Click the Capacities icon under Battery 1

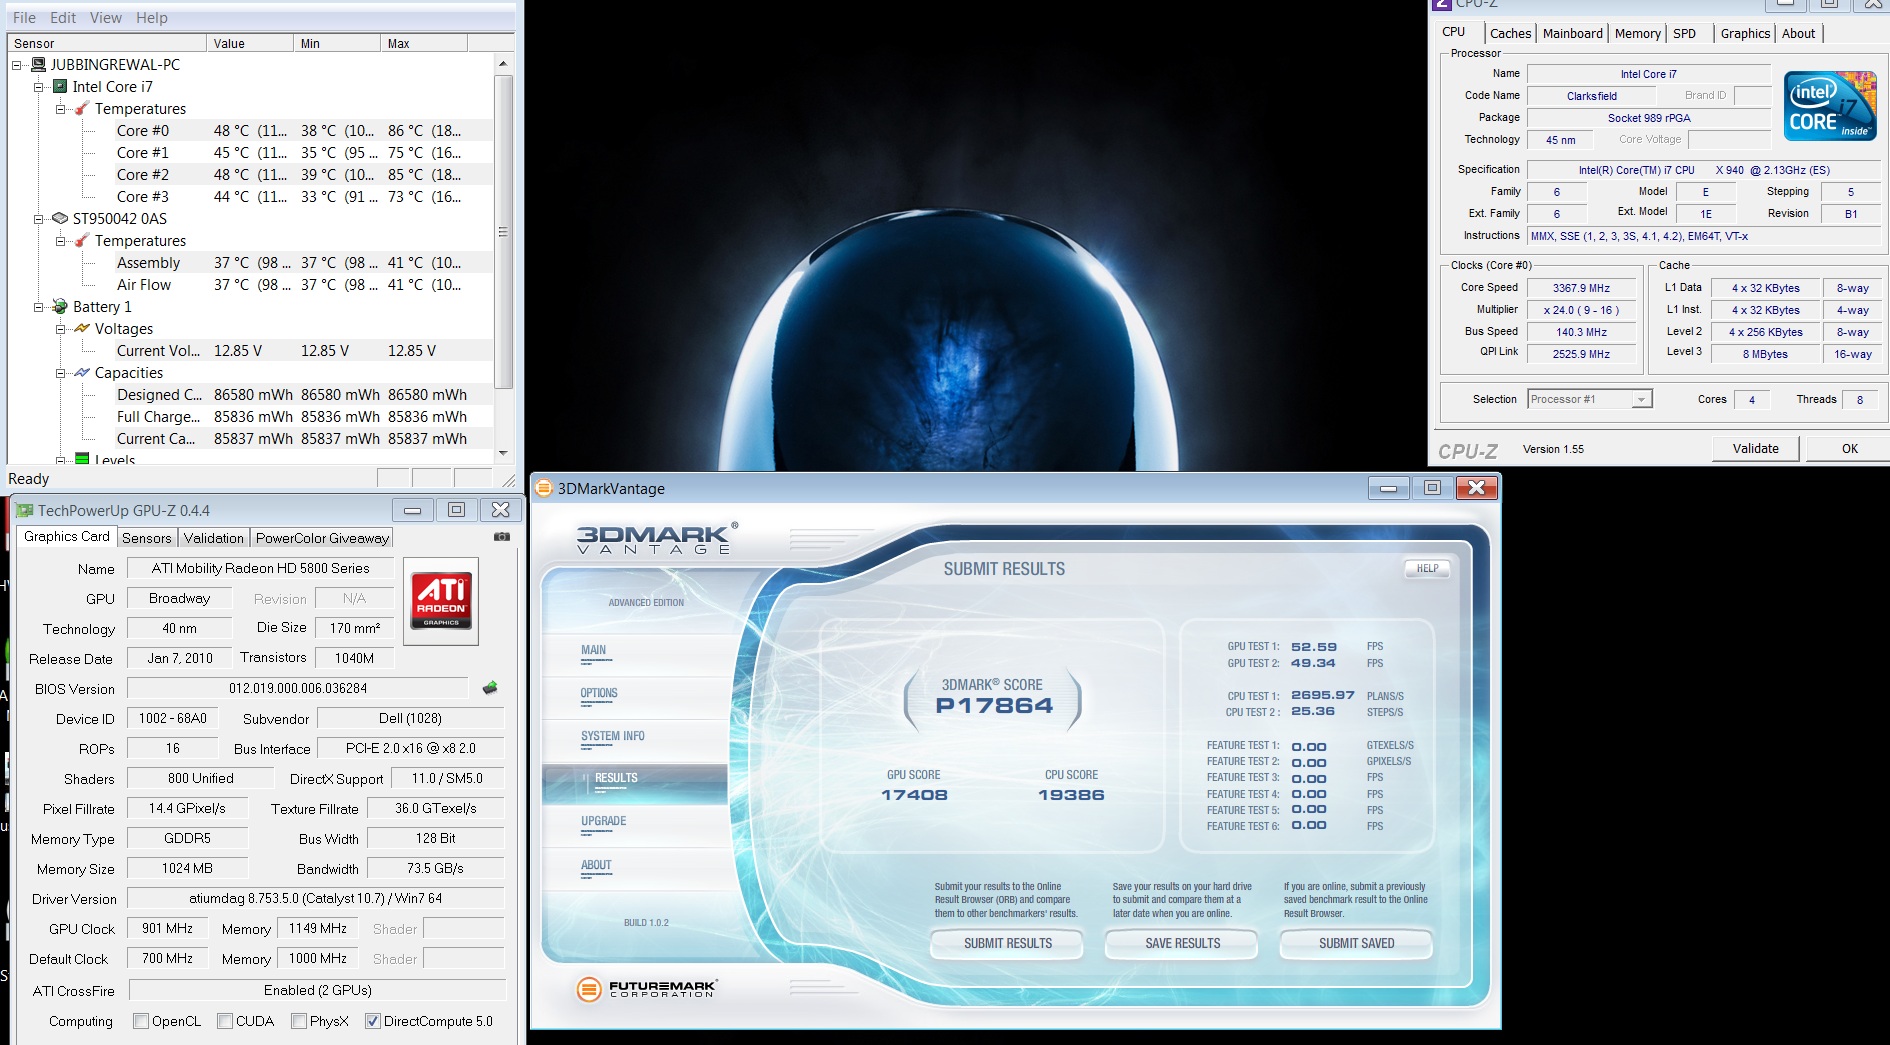point(82,373)
